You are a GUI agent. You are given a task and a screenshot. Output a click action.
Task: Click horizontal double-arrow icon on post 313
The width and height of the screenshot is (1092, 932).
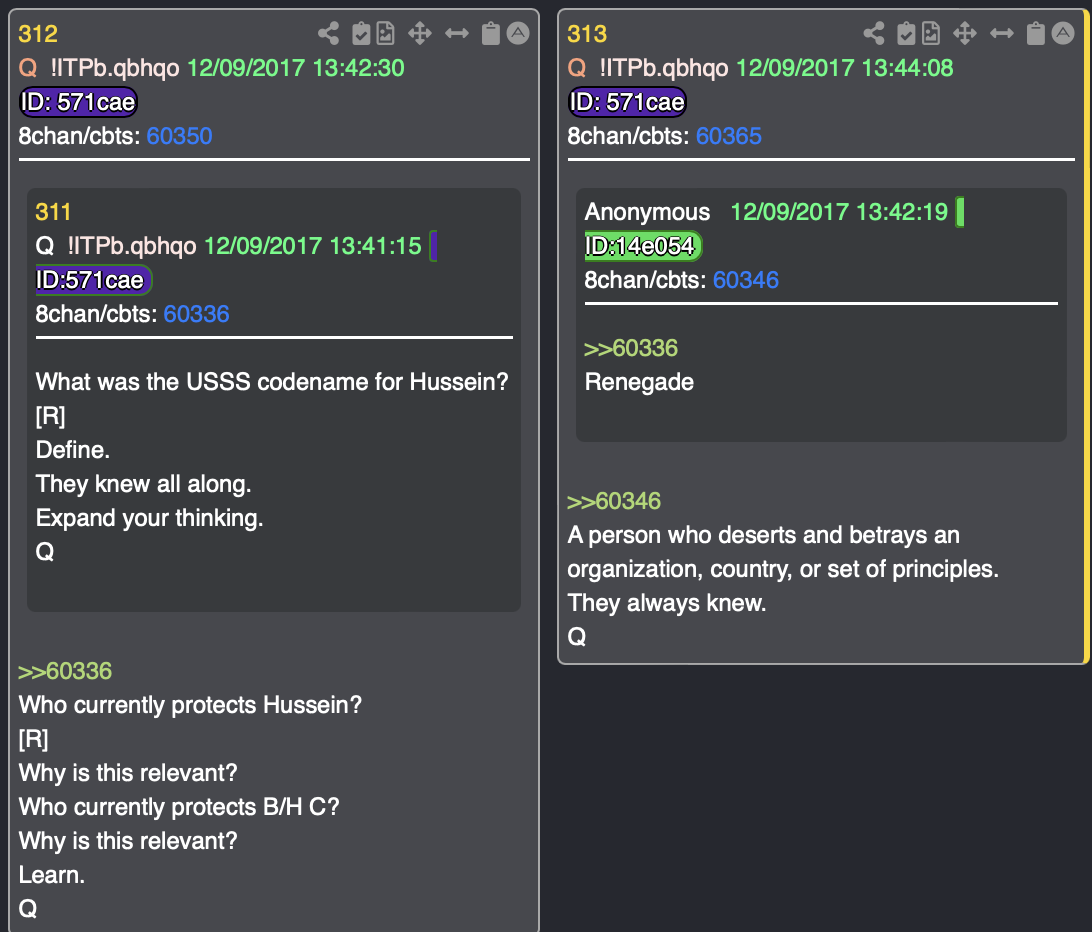(1002, 34)
